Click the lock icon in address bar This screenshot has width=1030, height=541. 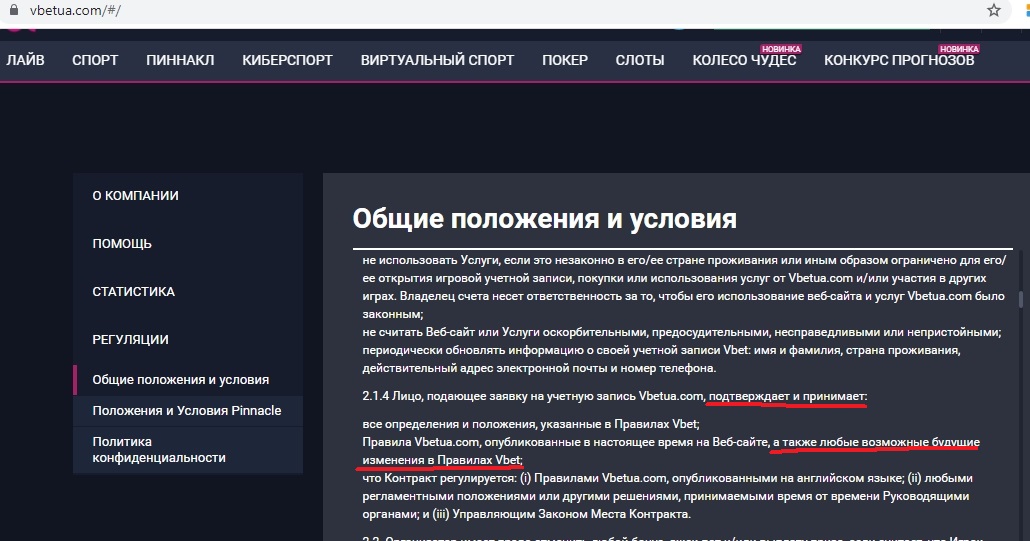click(13, 10)
